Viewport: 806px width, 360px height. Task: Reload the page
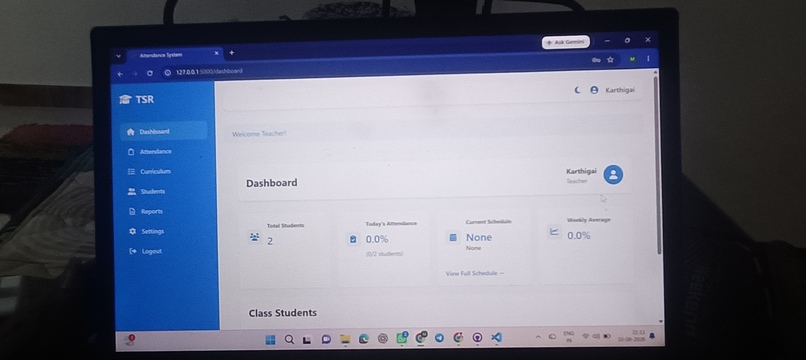pyautogui.click(x=150, y=73)
